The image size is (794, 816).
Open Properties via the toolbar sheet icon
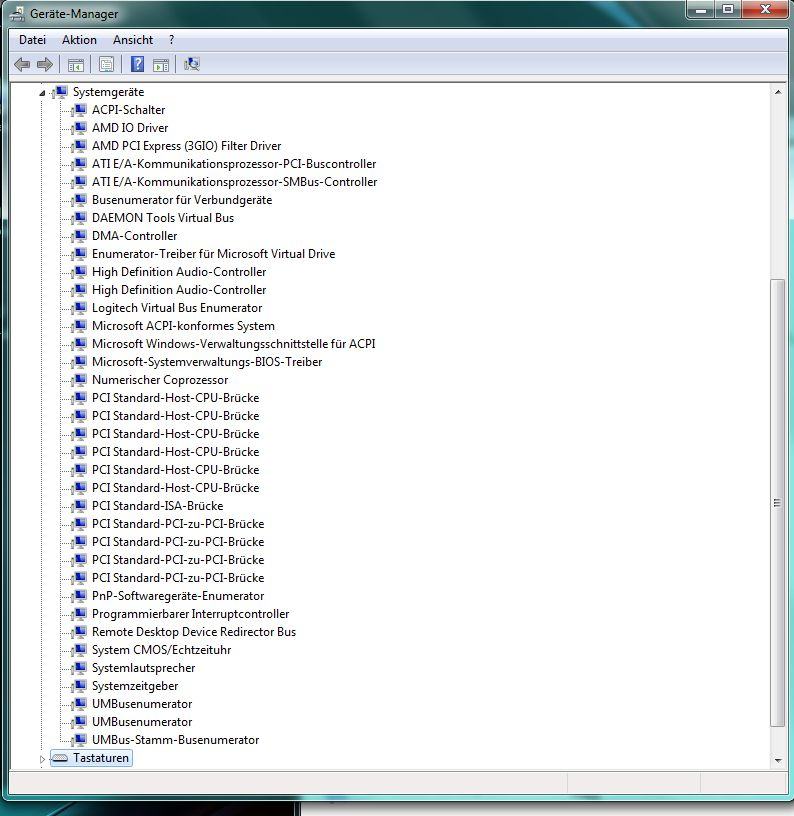(106, 65)
